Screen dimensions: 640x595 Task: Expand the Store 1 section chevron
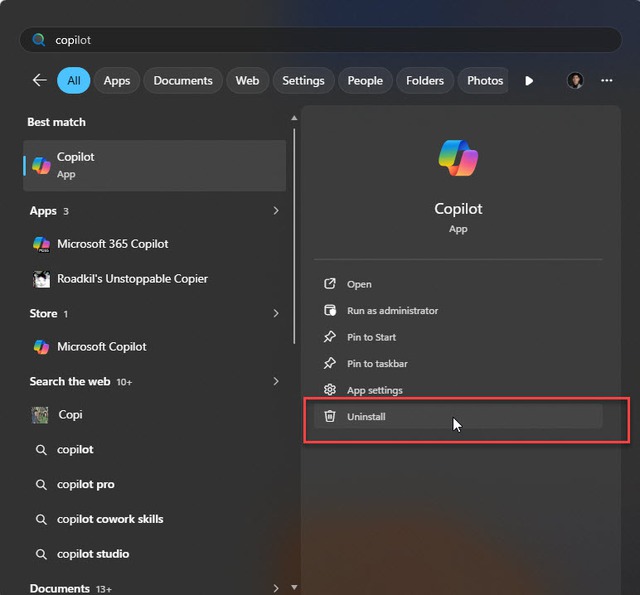(x=276, y=313)
